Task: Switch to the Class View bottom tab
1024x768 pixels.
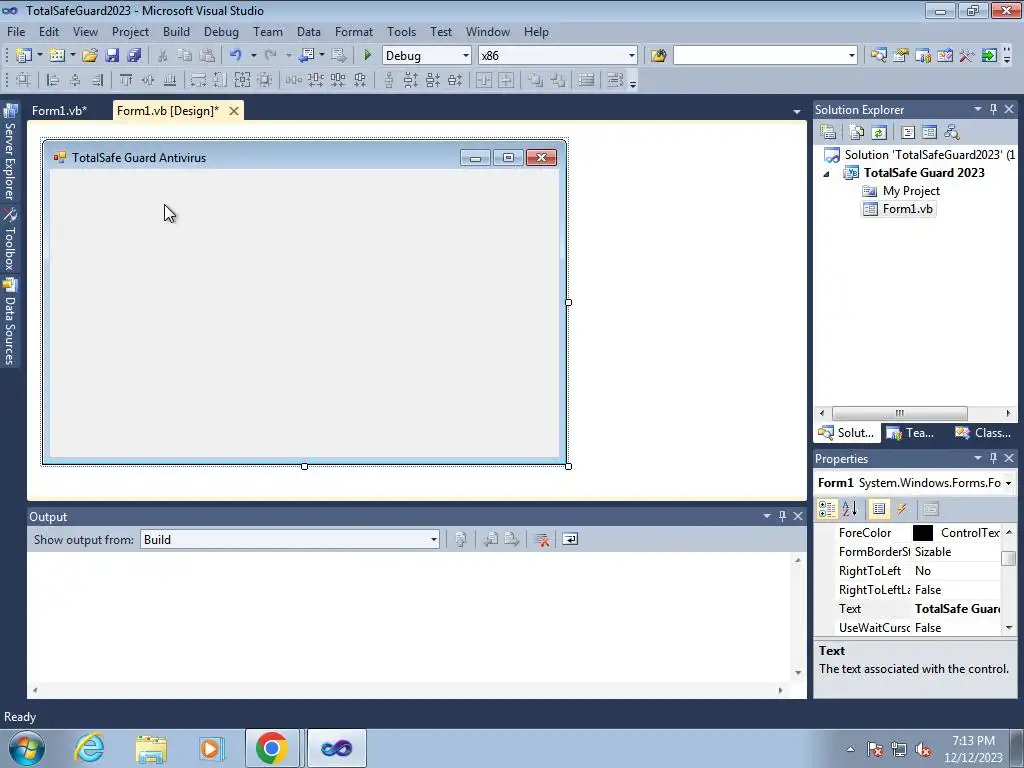Action: [983, 432]
